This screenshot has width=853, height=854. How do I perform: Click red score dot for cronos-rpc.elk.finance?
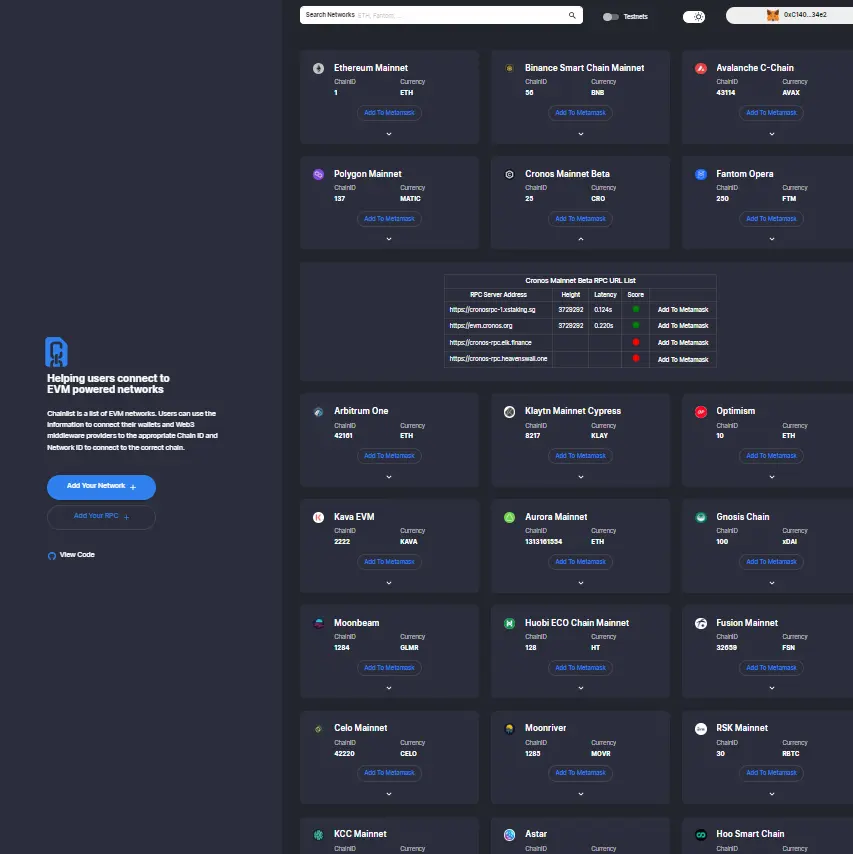tap(636, 342)
